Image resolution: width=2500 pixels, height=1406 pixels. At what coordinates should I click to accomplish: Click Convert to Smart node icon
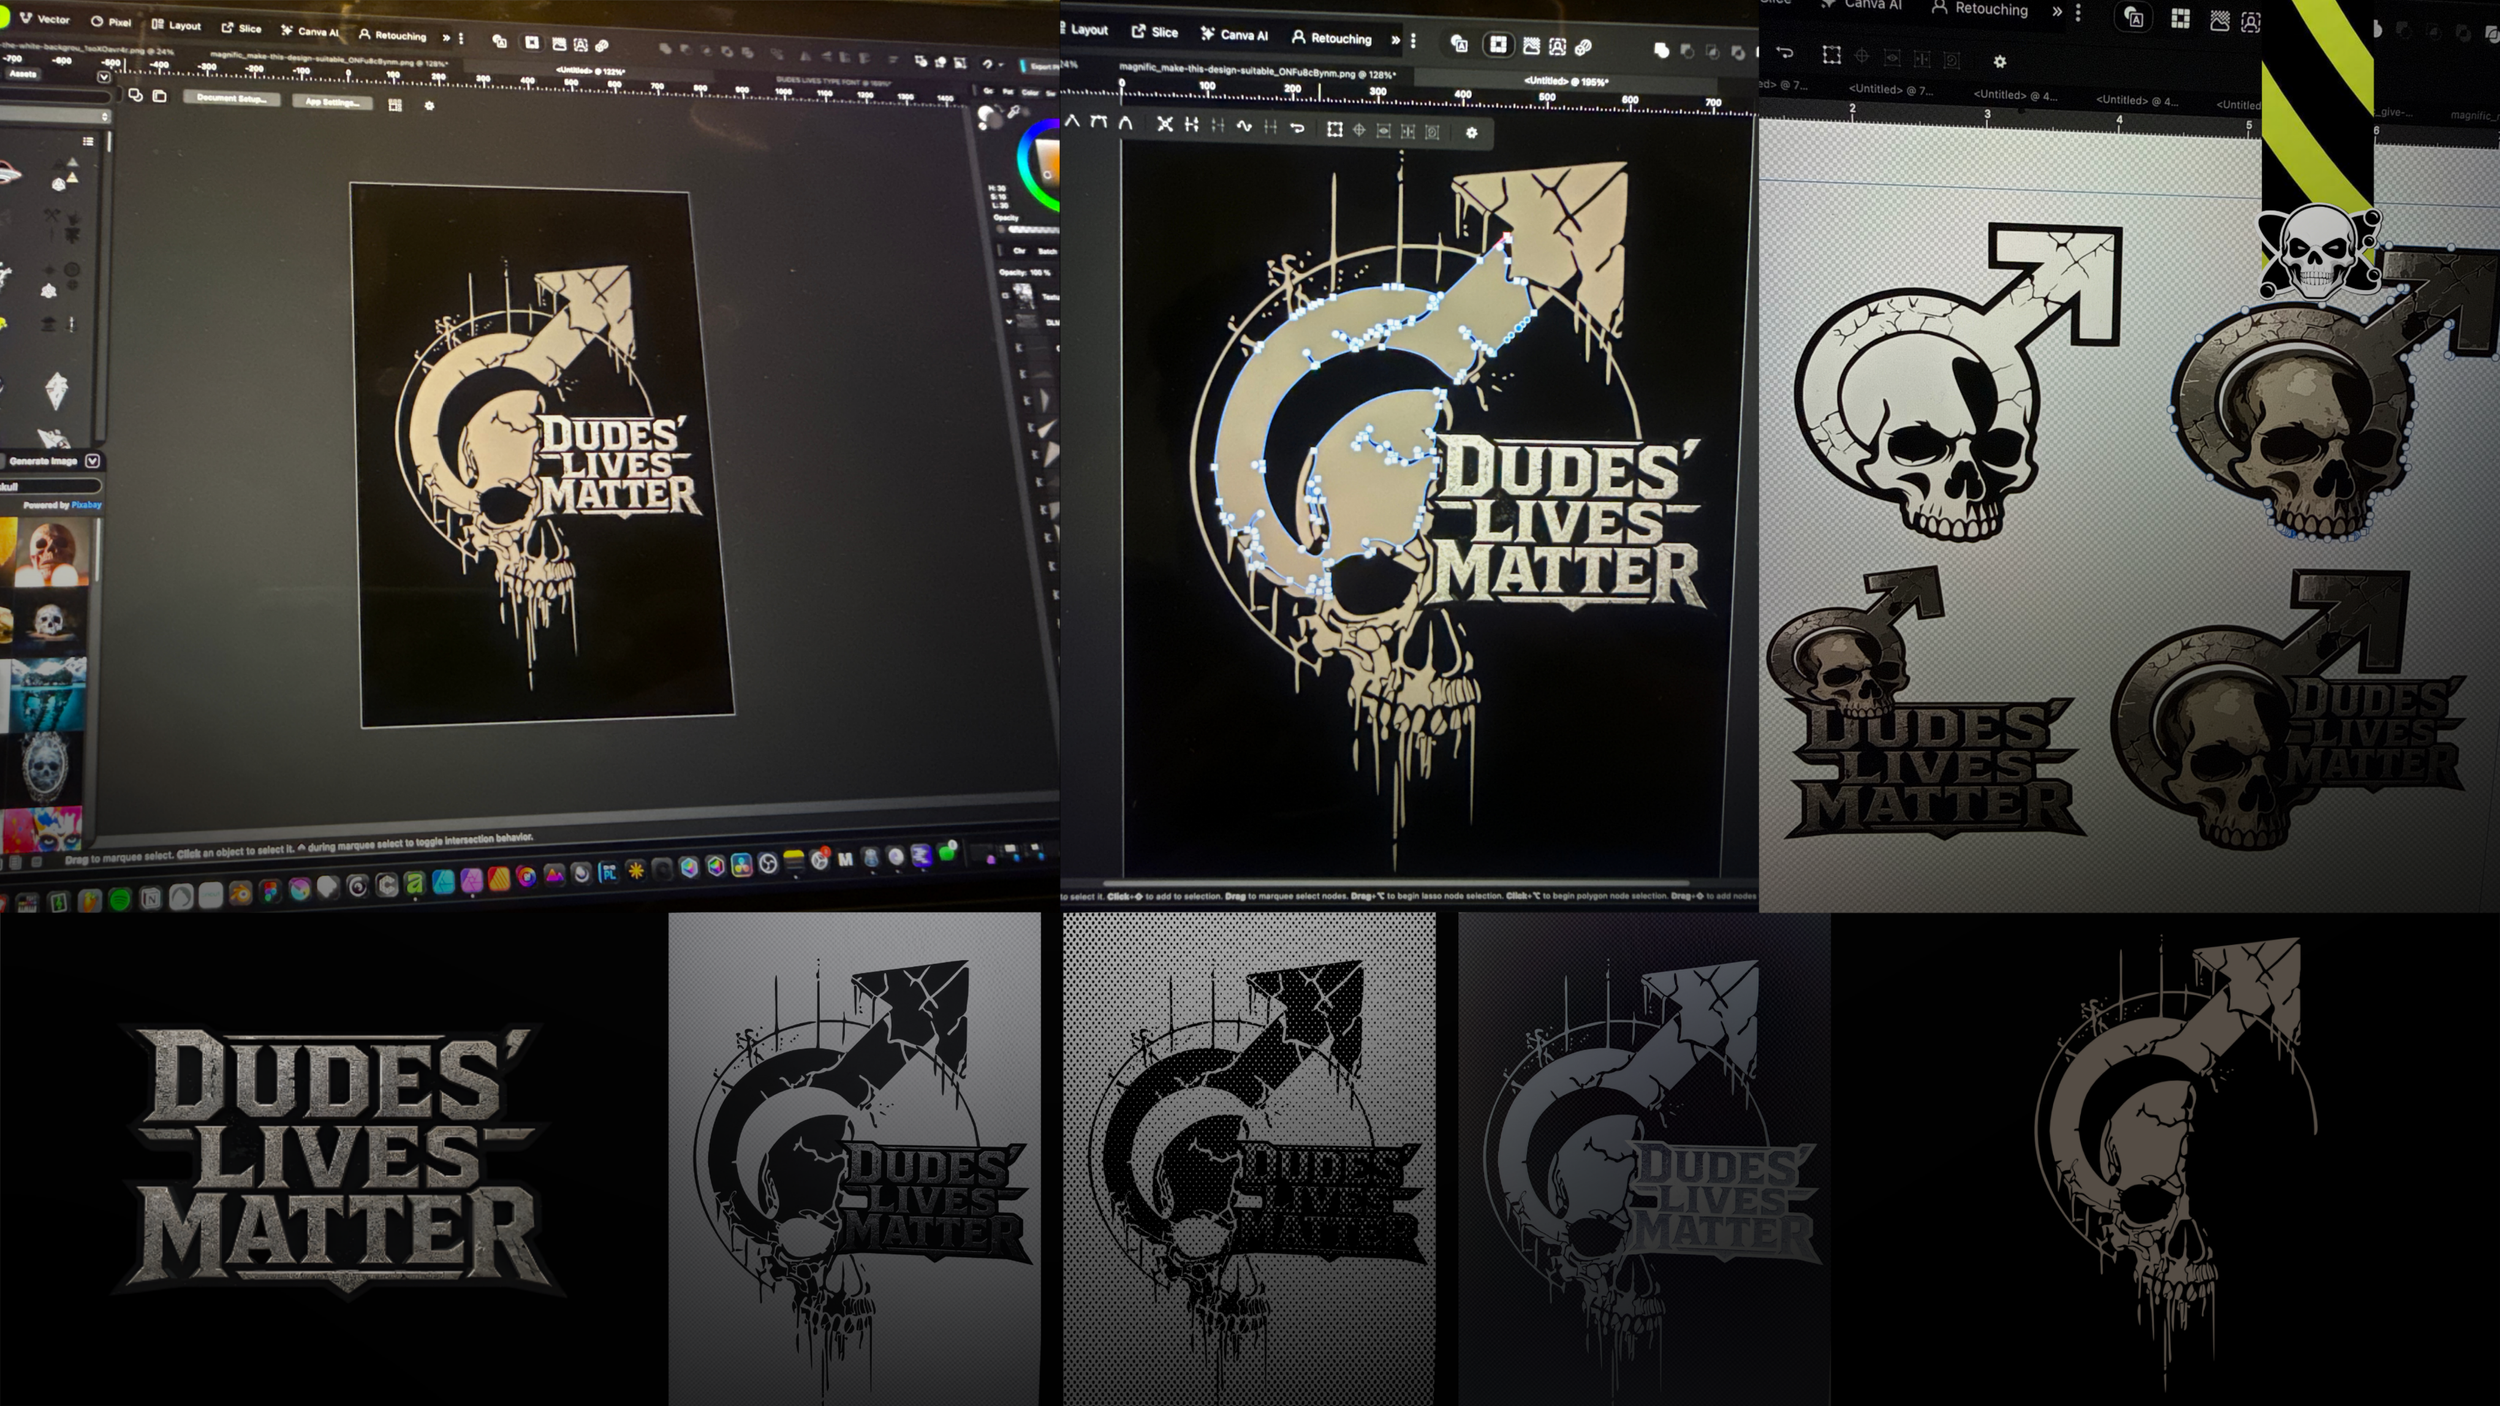coord(1125,124)
